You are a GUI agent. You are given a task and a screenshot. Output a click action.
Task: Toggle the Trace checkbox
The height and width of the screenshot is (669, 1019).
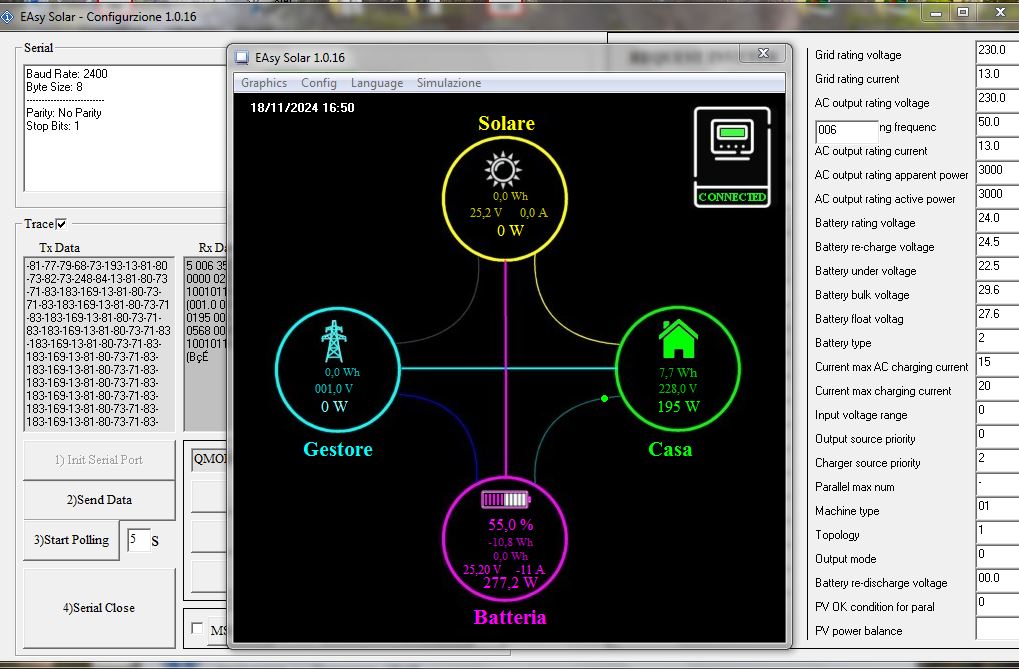[61, 224]
